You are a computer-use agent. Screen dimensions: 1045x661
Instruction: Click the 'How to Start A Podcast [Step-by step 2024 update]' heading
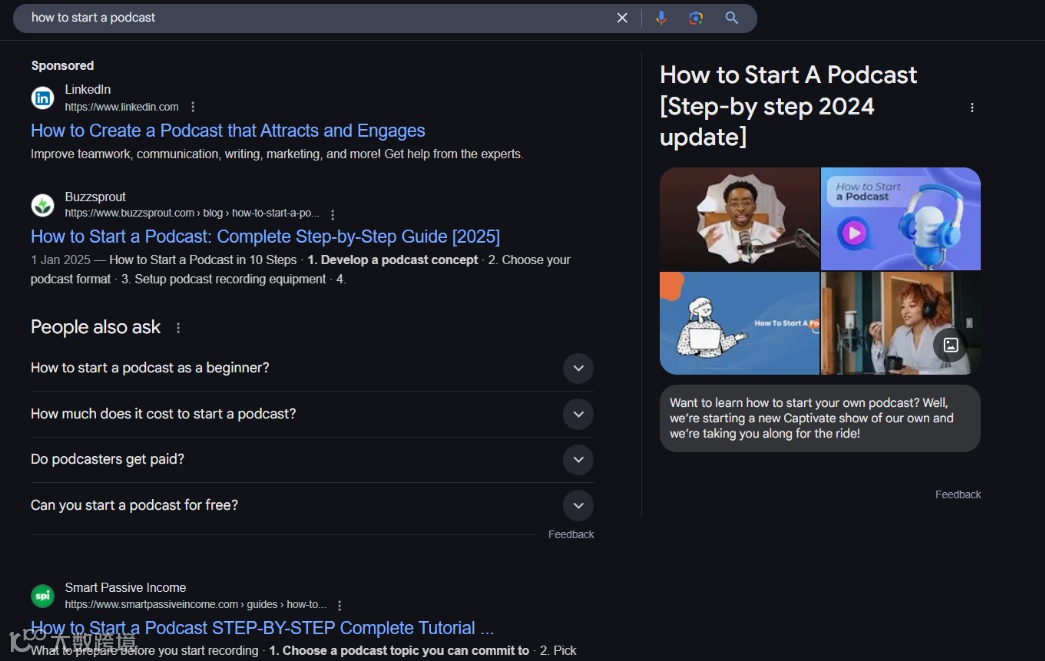(x=788, y=106)
